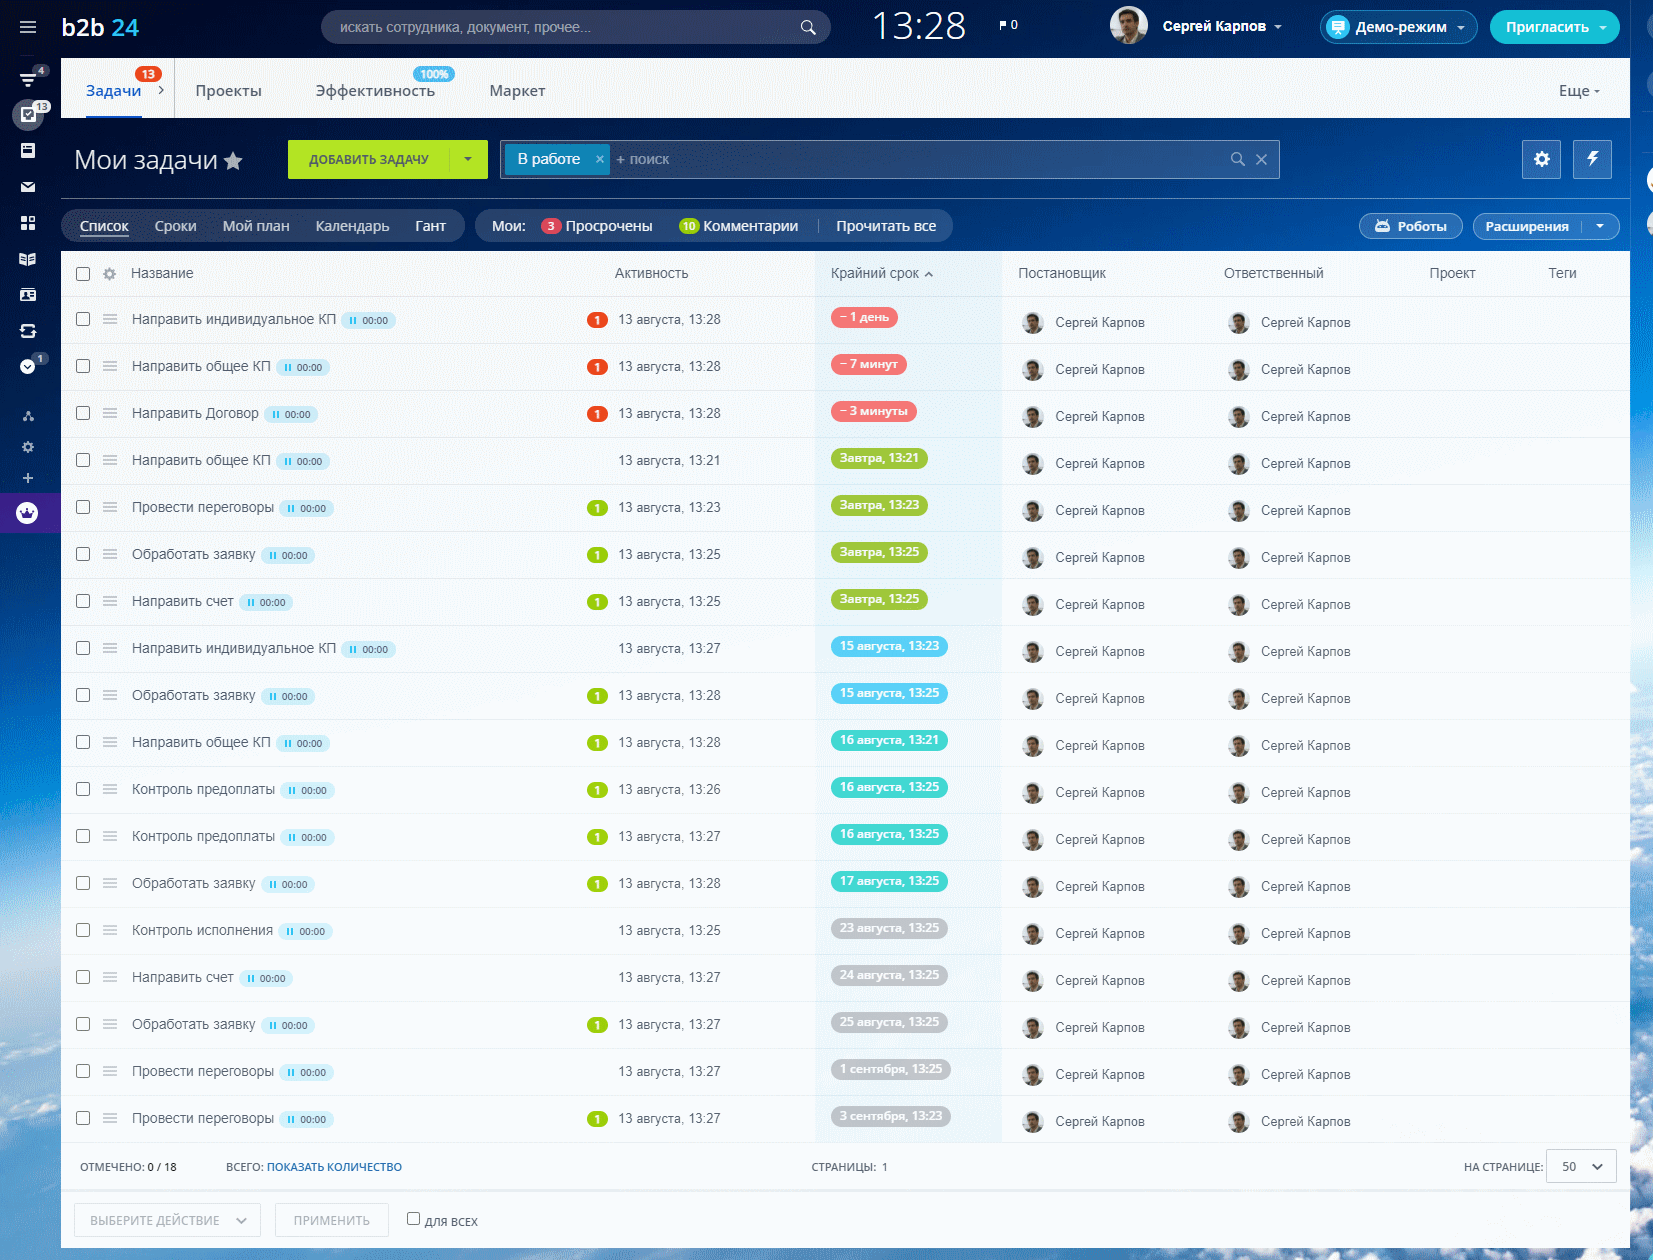The width and height of the screenshot is (1653, 1260).
Task: Click the ПОКАЗАТЬ КОЛИЧЕСТВО link
Action: 334,1167
